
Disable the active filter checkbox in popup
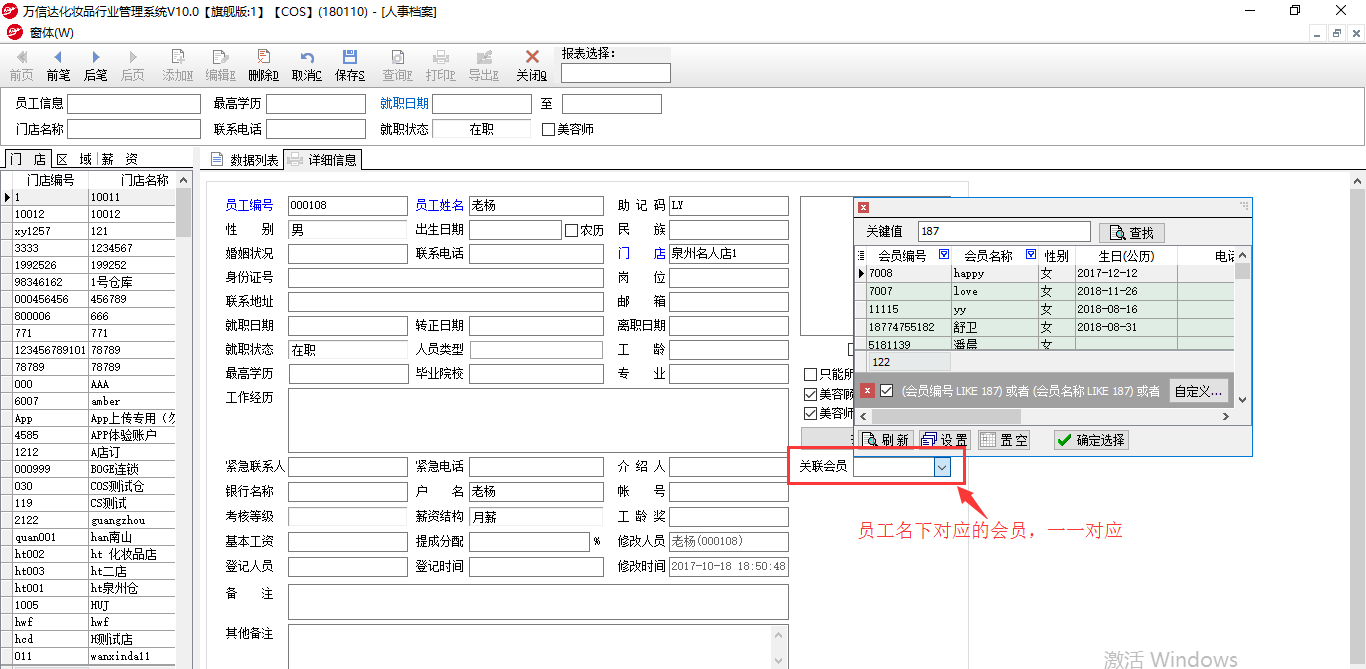[886, 391]
